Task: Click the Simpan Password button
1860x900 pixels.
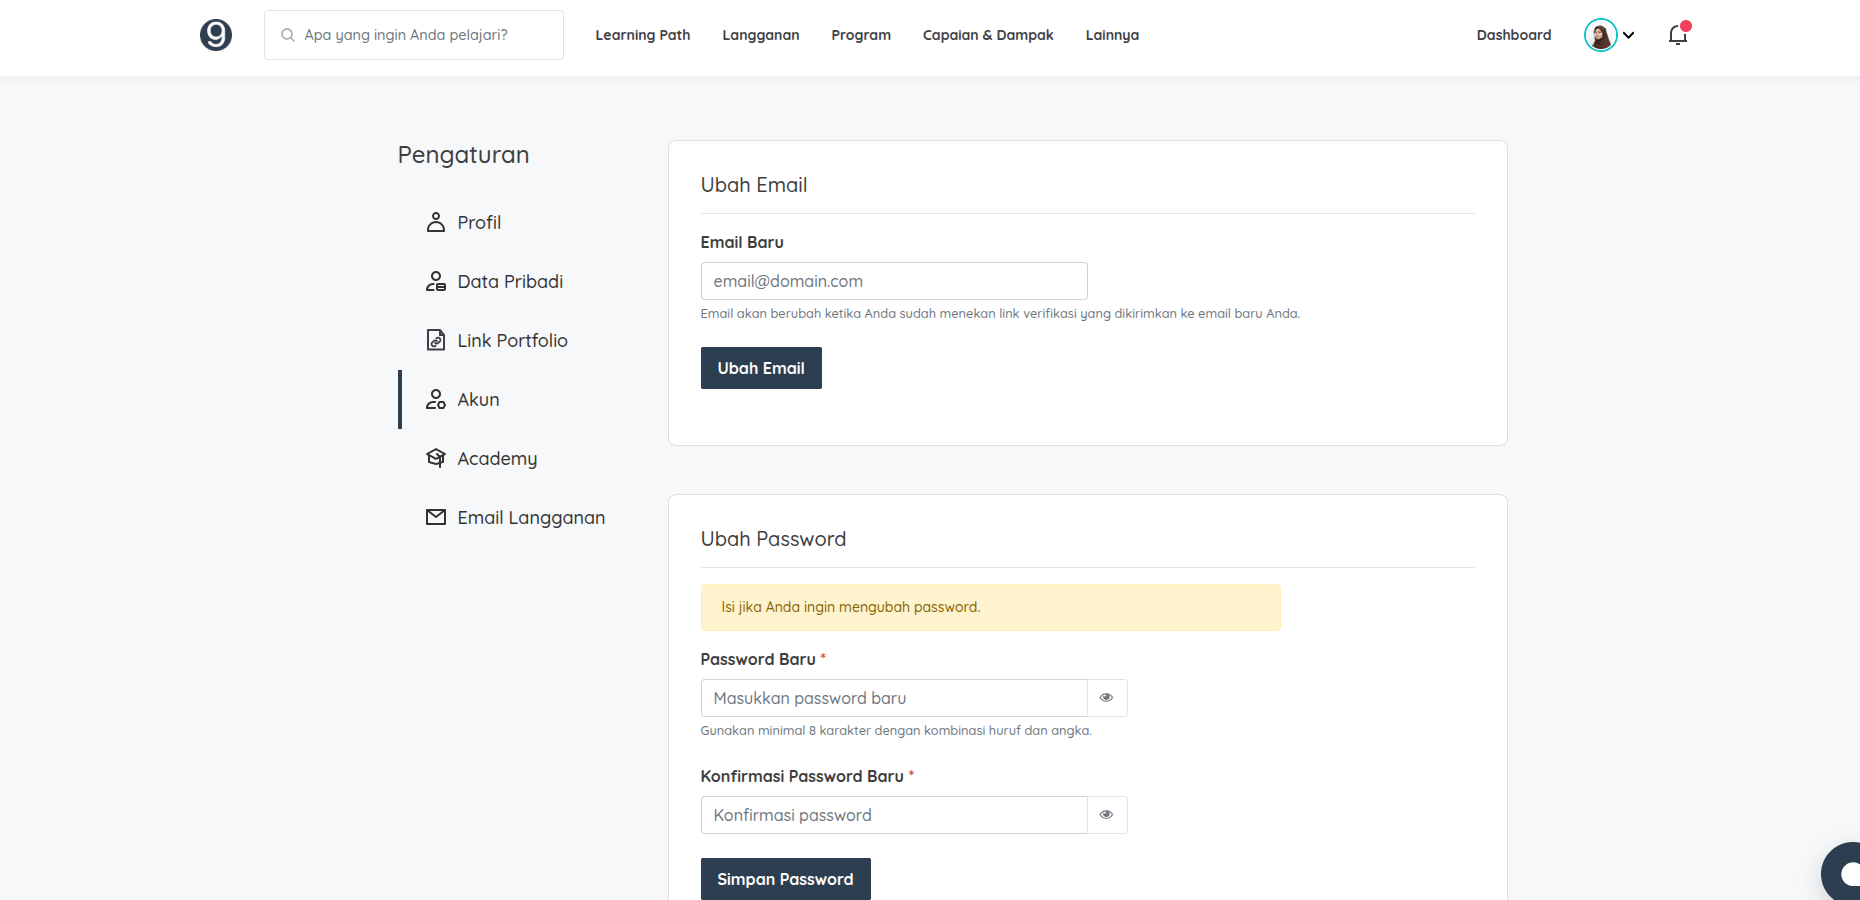Action: click(x=785, y=879)
